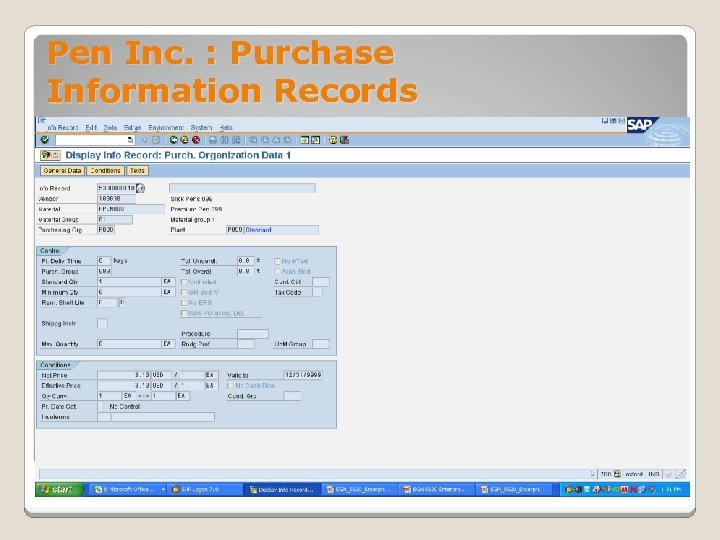720x540 pixels.
Task: Click the Create New Session icon
Action: pos(304,140)
